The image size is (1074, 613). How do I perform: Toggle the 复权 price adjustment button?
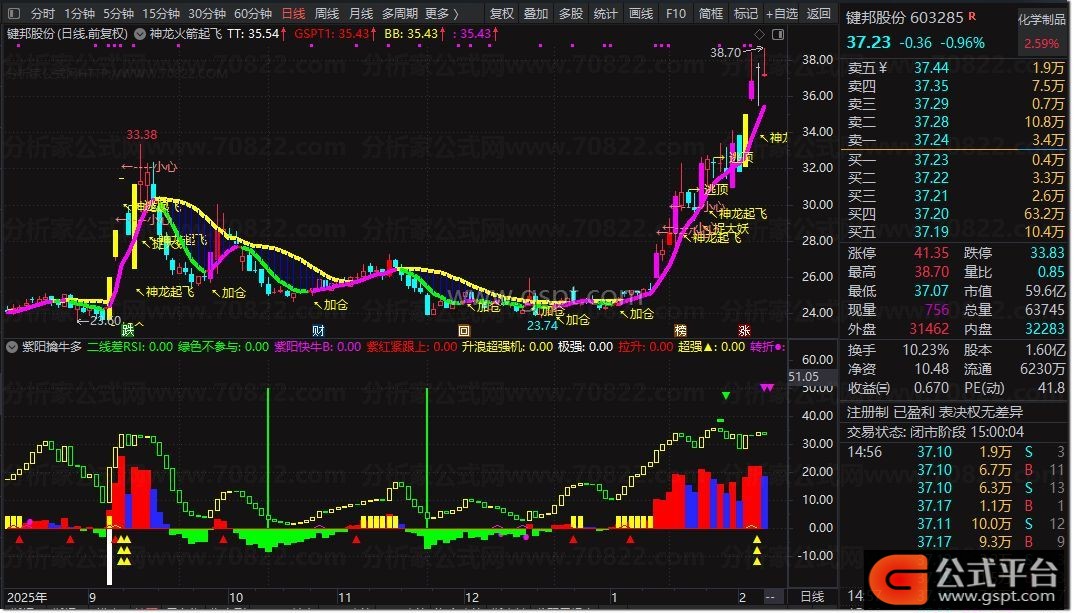click(x=502, y=14)
